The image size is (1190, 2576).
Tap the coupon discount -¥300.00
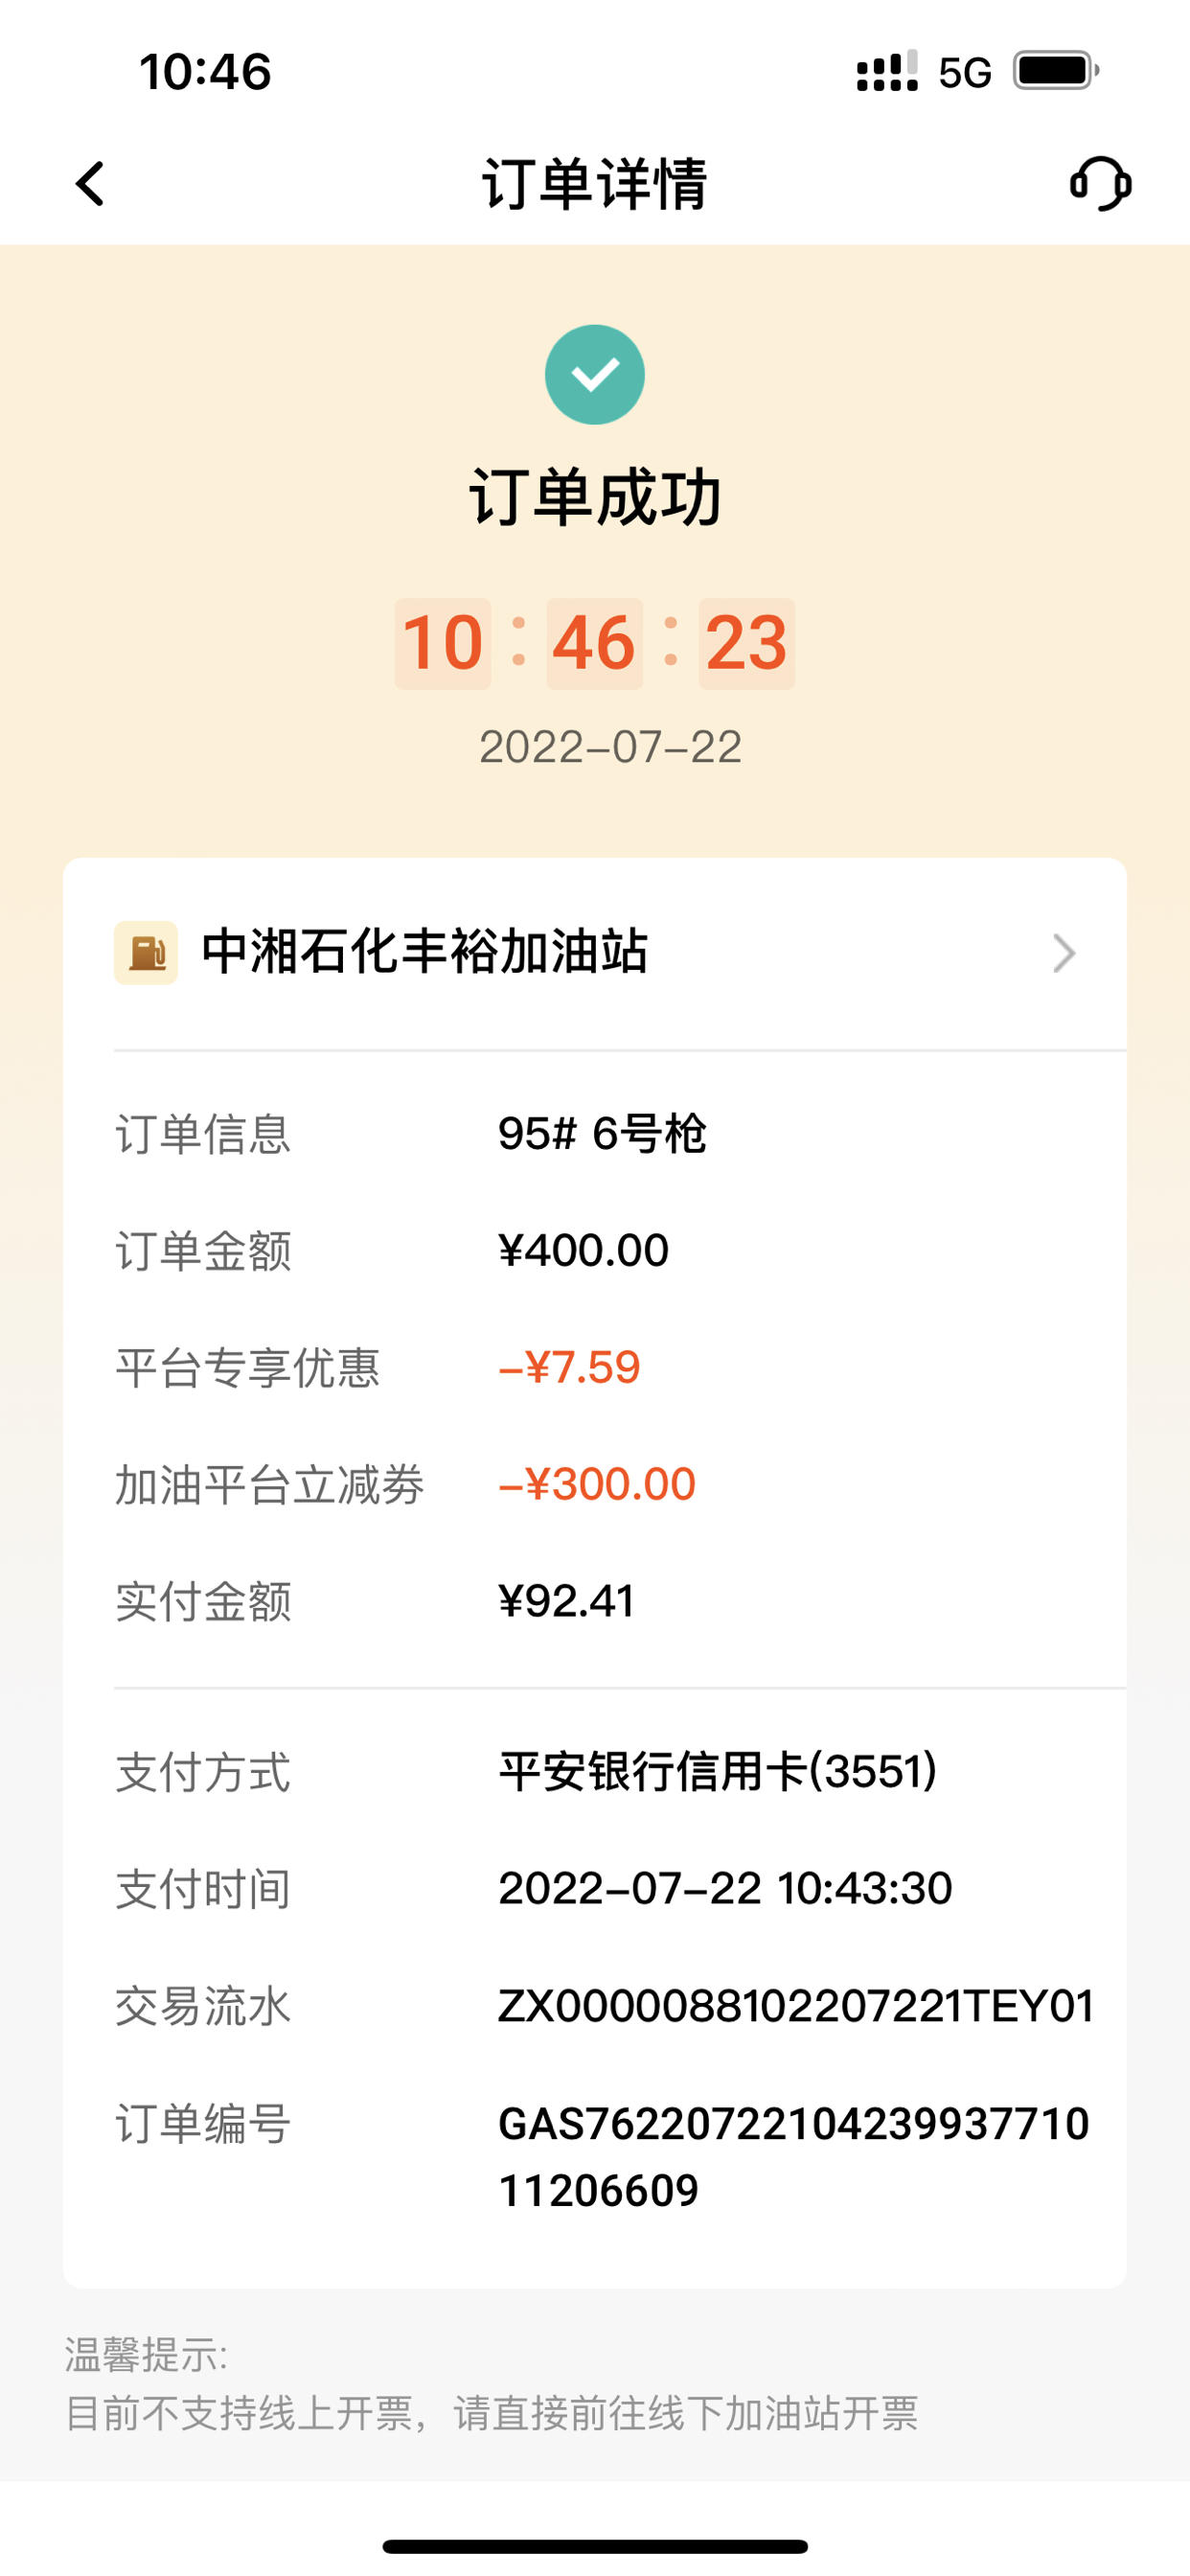[597, 1484]
